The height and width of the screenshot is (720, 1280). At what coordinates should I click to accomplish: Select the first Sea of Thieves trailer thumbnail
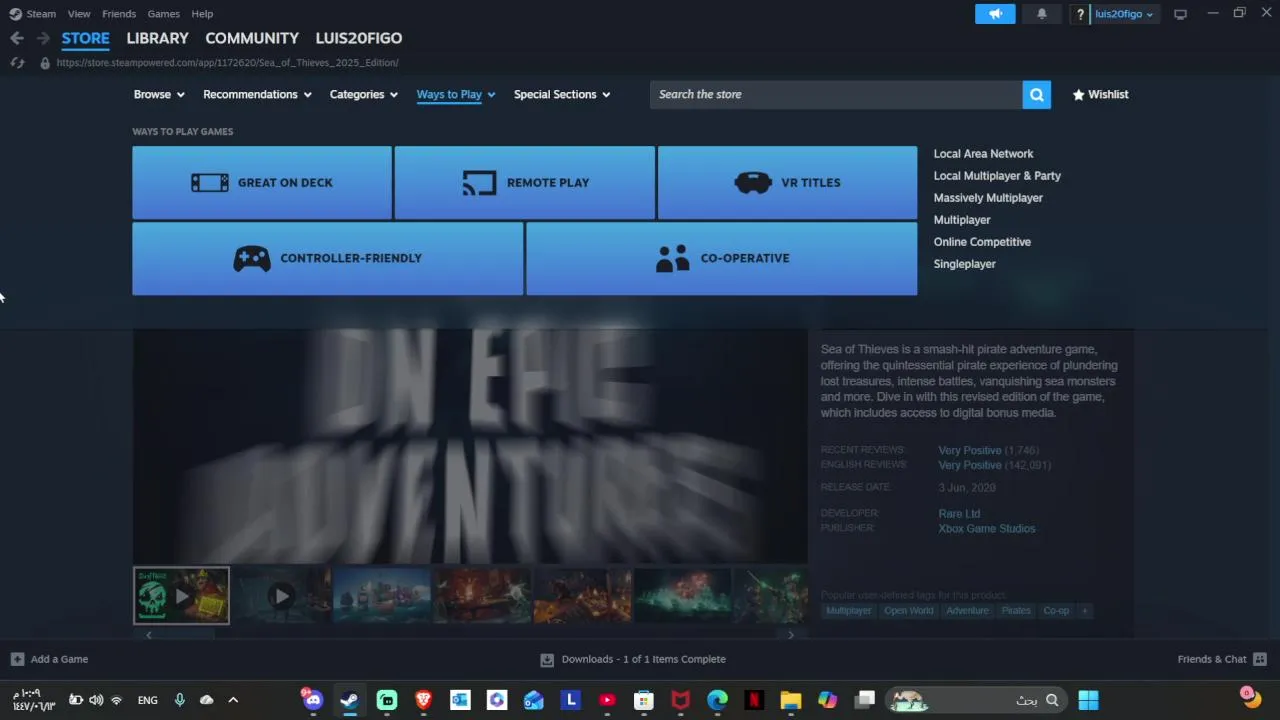(181, 596)
